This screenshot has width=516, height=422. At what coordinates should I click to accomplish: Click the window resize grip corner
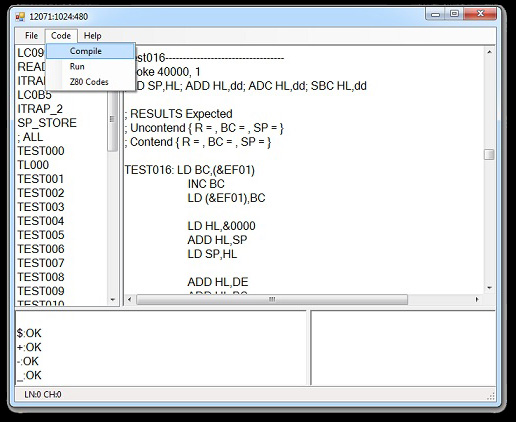point(491,396)
